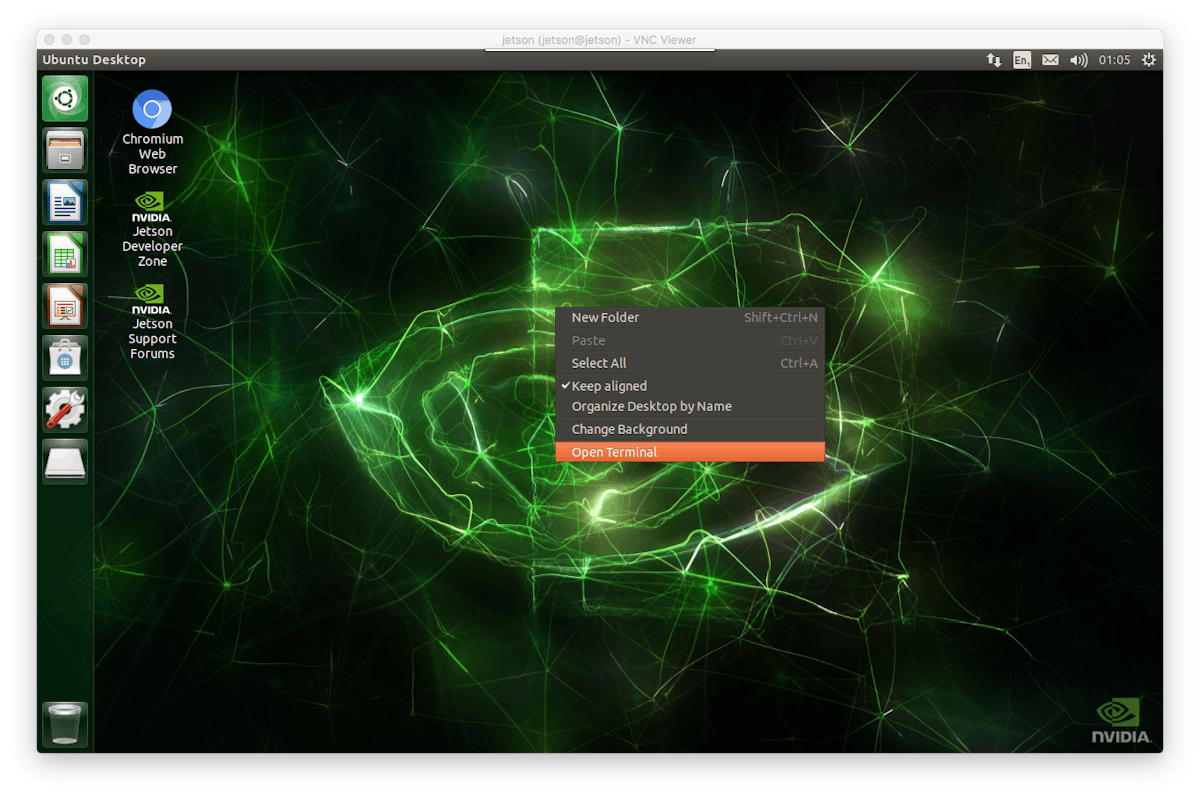Uncheck Keep aligned in the context menu

tap(608, 385)
